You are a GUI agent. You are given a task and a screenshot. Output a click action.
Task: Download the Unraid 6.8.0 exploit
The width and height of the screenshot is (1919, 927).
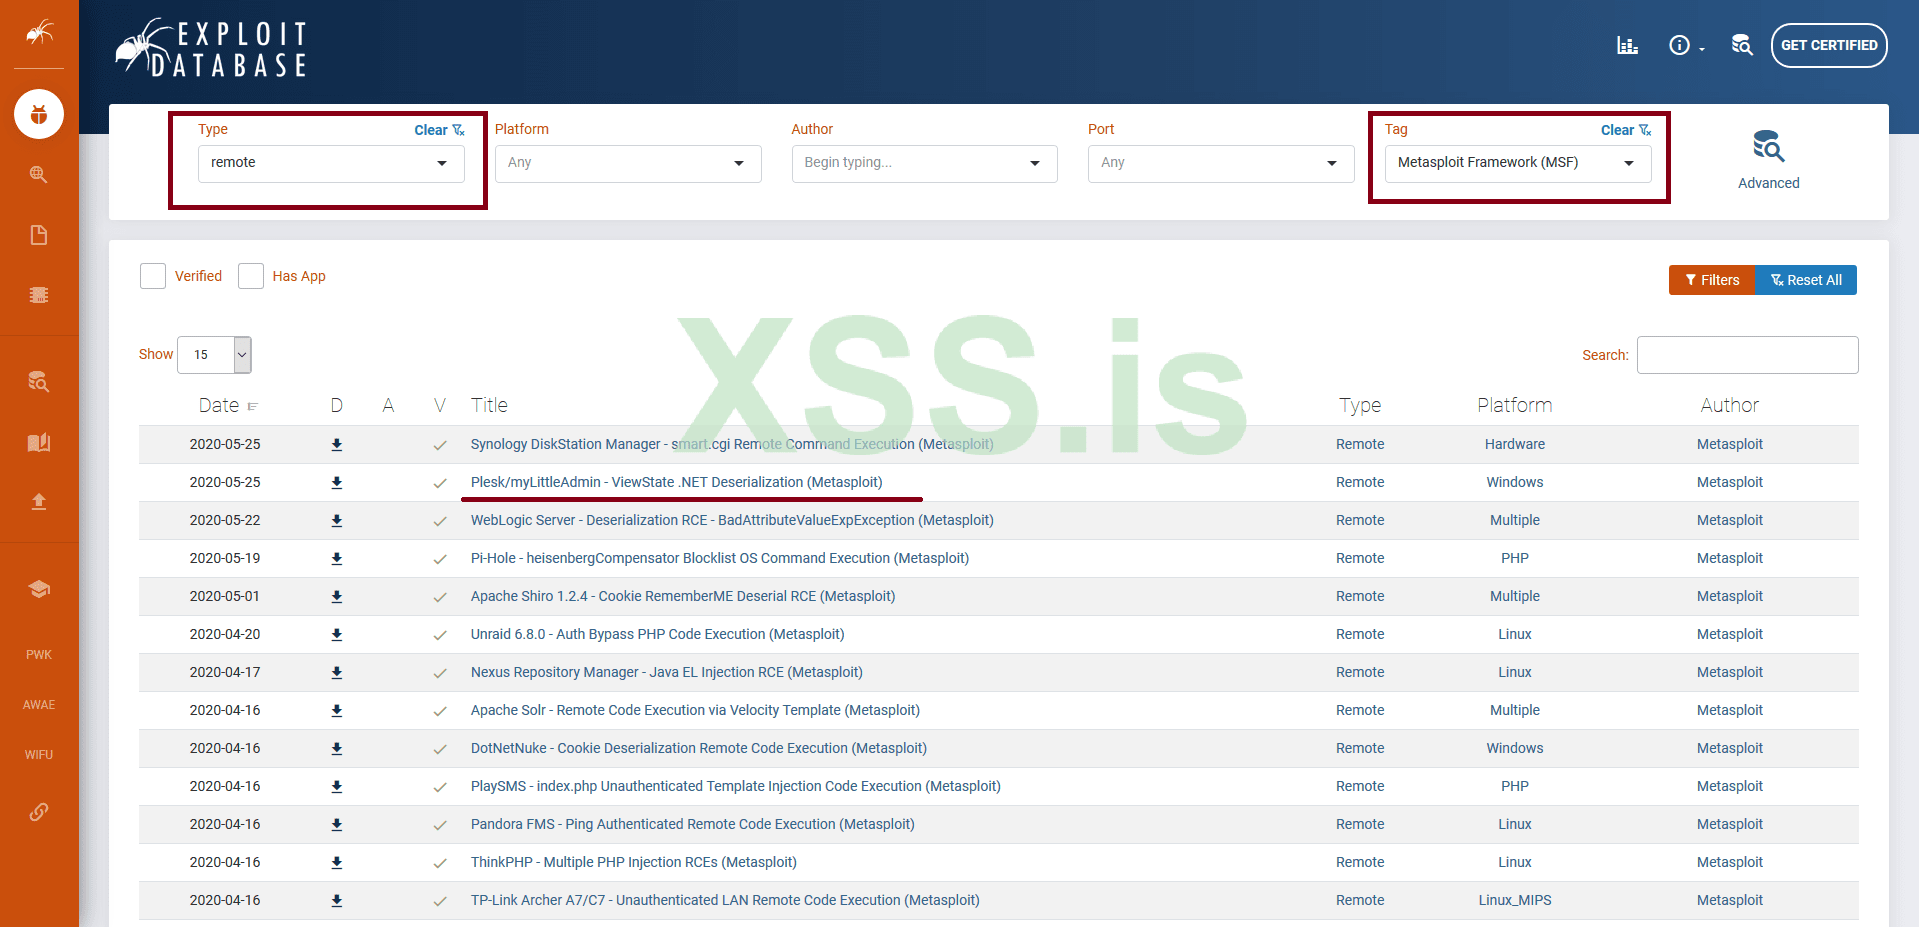(337, 635)
